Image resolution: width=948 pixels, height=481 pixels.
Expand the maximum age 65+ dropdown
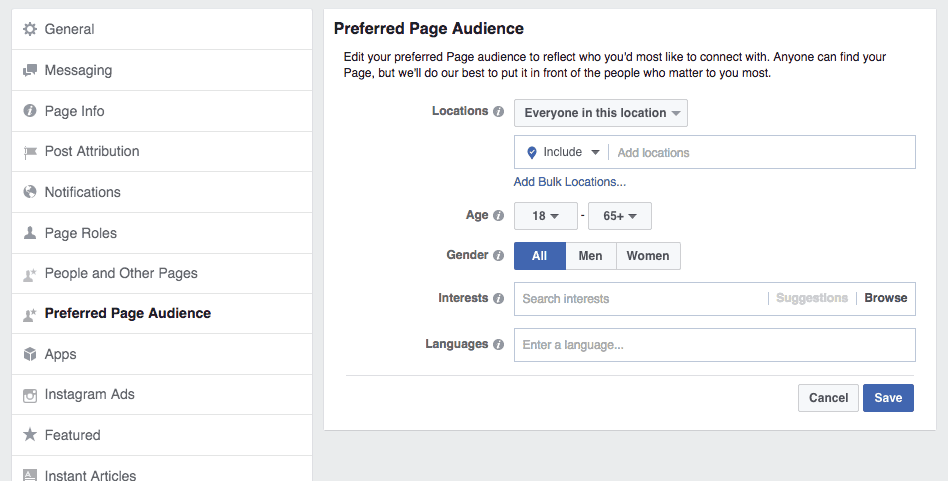pyautogui.click(x=620, y=216)
